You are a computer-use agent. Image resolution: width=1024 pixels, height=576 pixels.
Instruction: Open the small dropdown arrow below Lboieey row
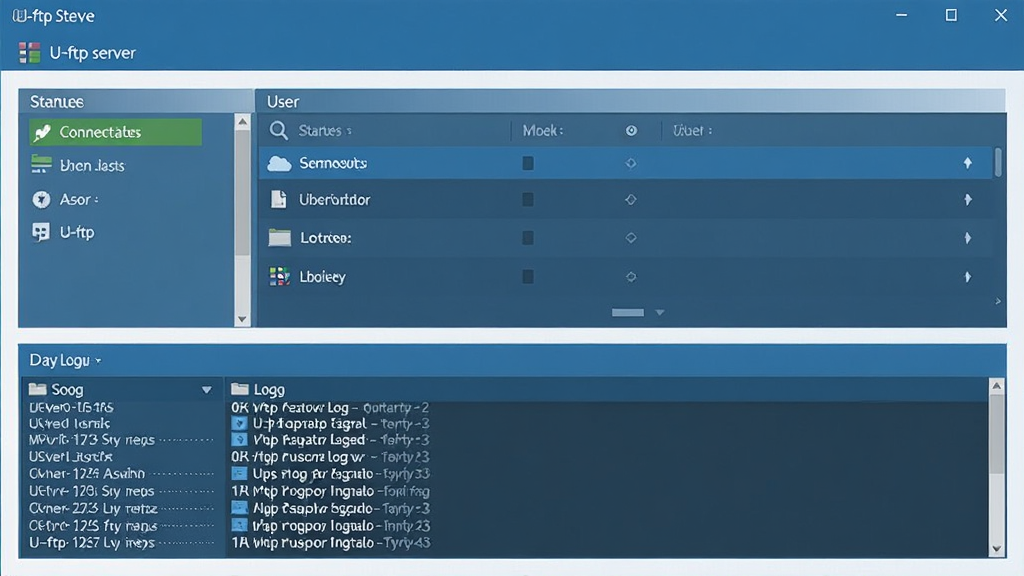pos(660,313)
